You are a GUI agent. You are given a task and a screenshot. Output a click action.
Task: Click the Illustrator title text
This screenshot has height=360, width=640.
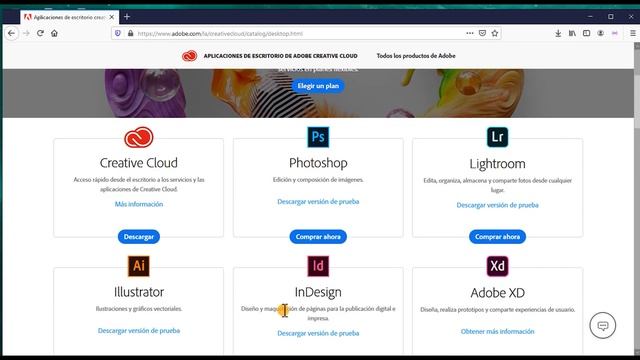click(x=139, y=292)
